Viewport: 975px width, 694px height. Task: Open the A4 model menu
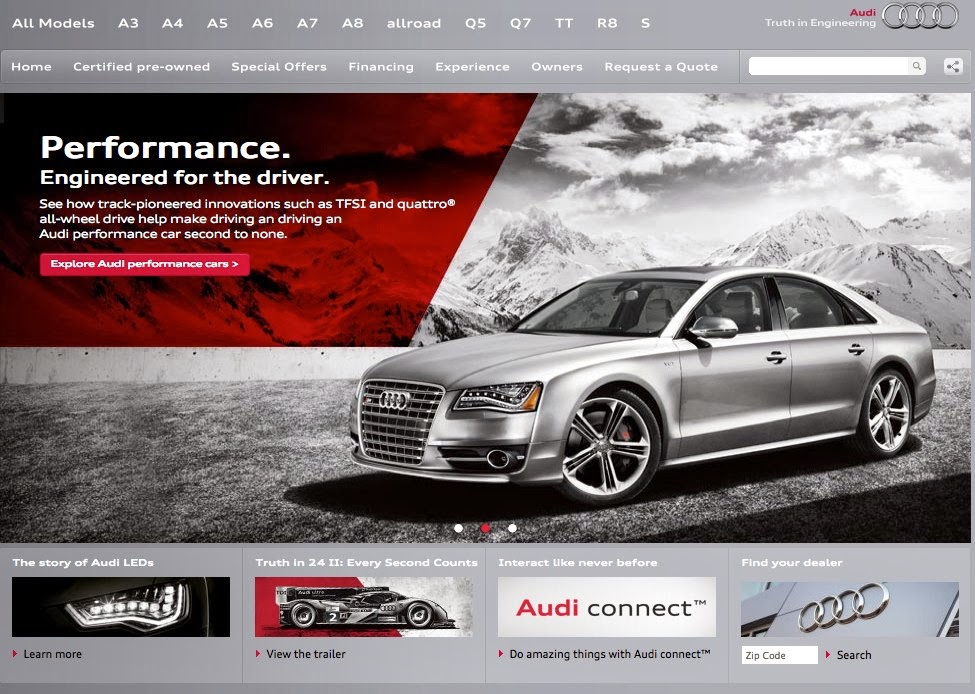point(172,23)
